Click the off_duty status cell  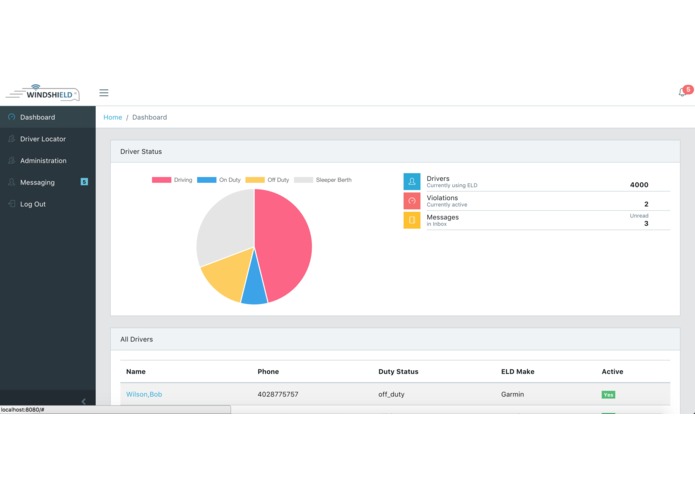point(391,394)
